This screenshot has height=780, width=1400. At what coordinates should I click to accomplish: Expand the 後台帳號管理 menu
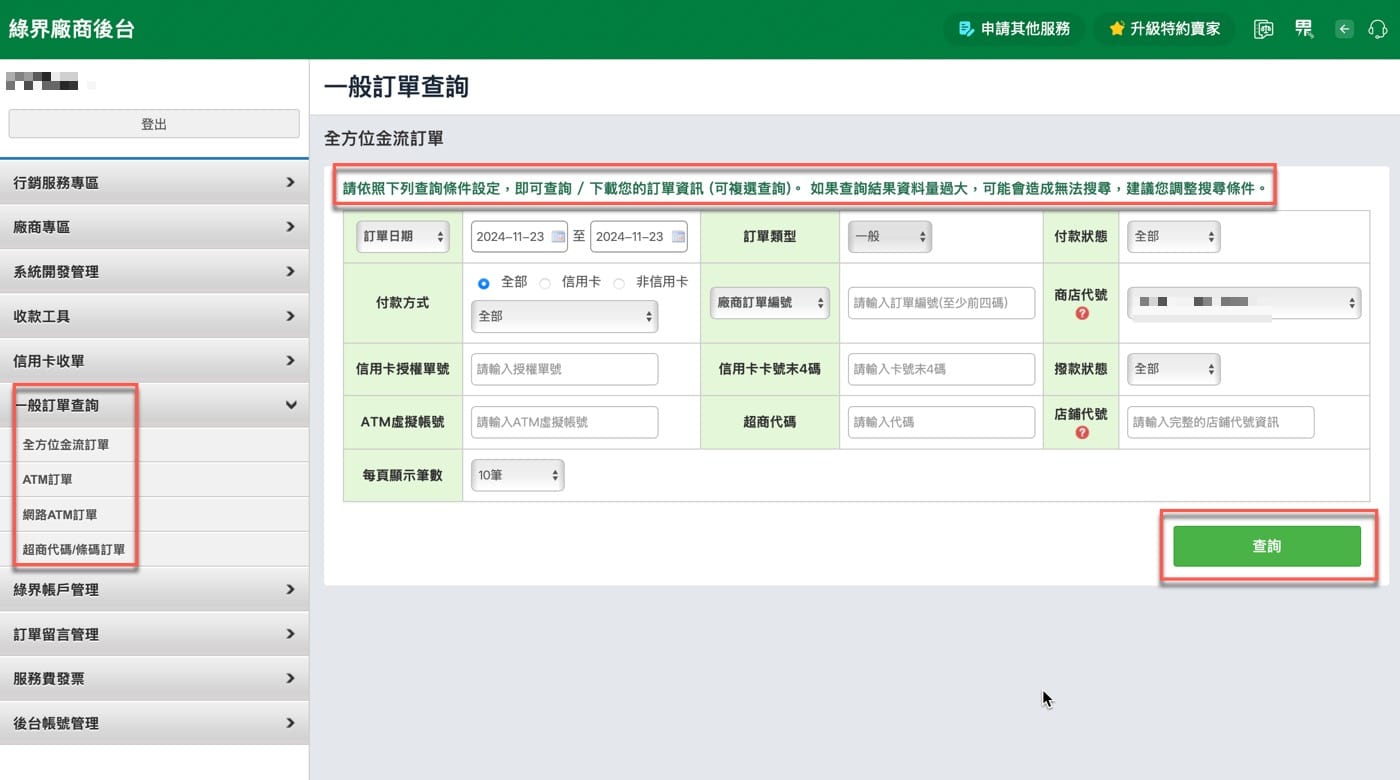[154, 723]
